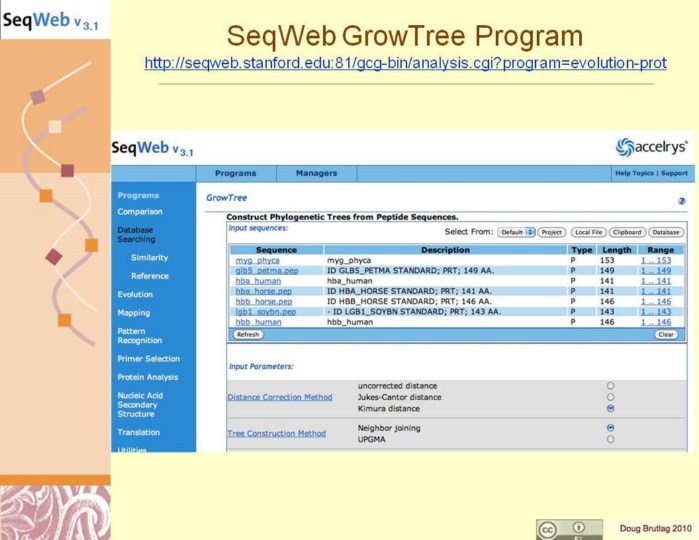Switch to the Managers tab
Image resolution: width=699 pixels, height=540 pixels.
(x=316, y=173)
